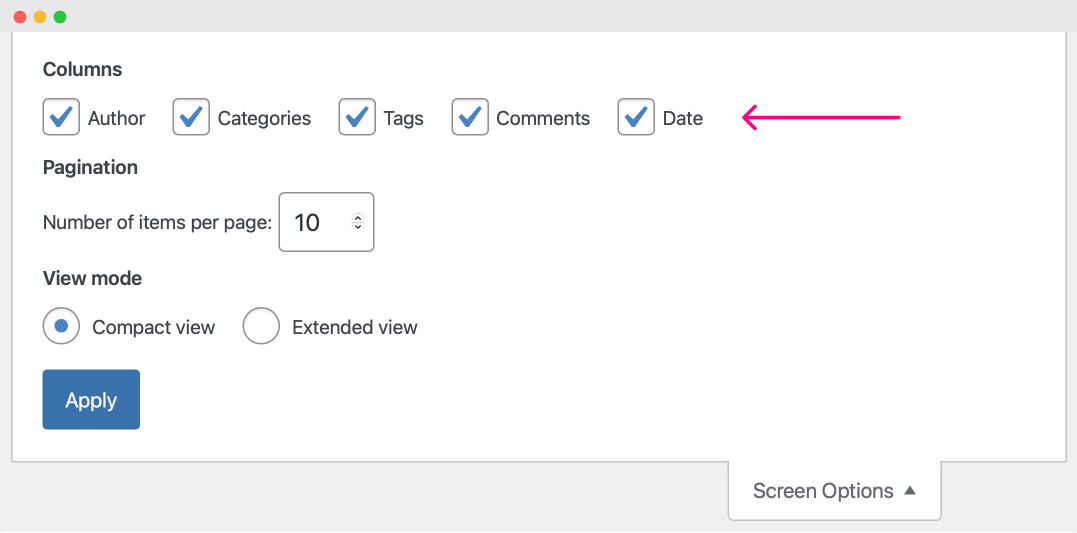Close the window with the red button

tap(20, 16)
